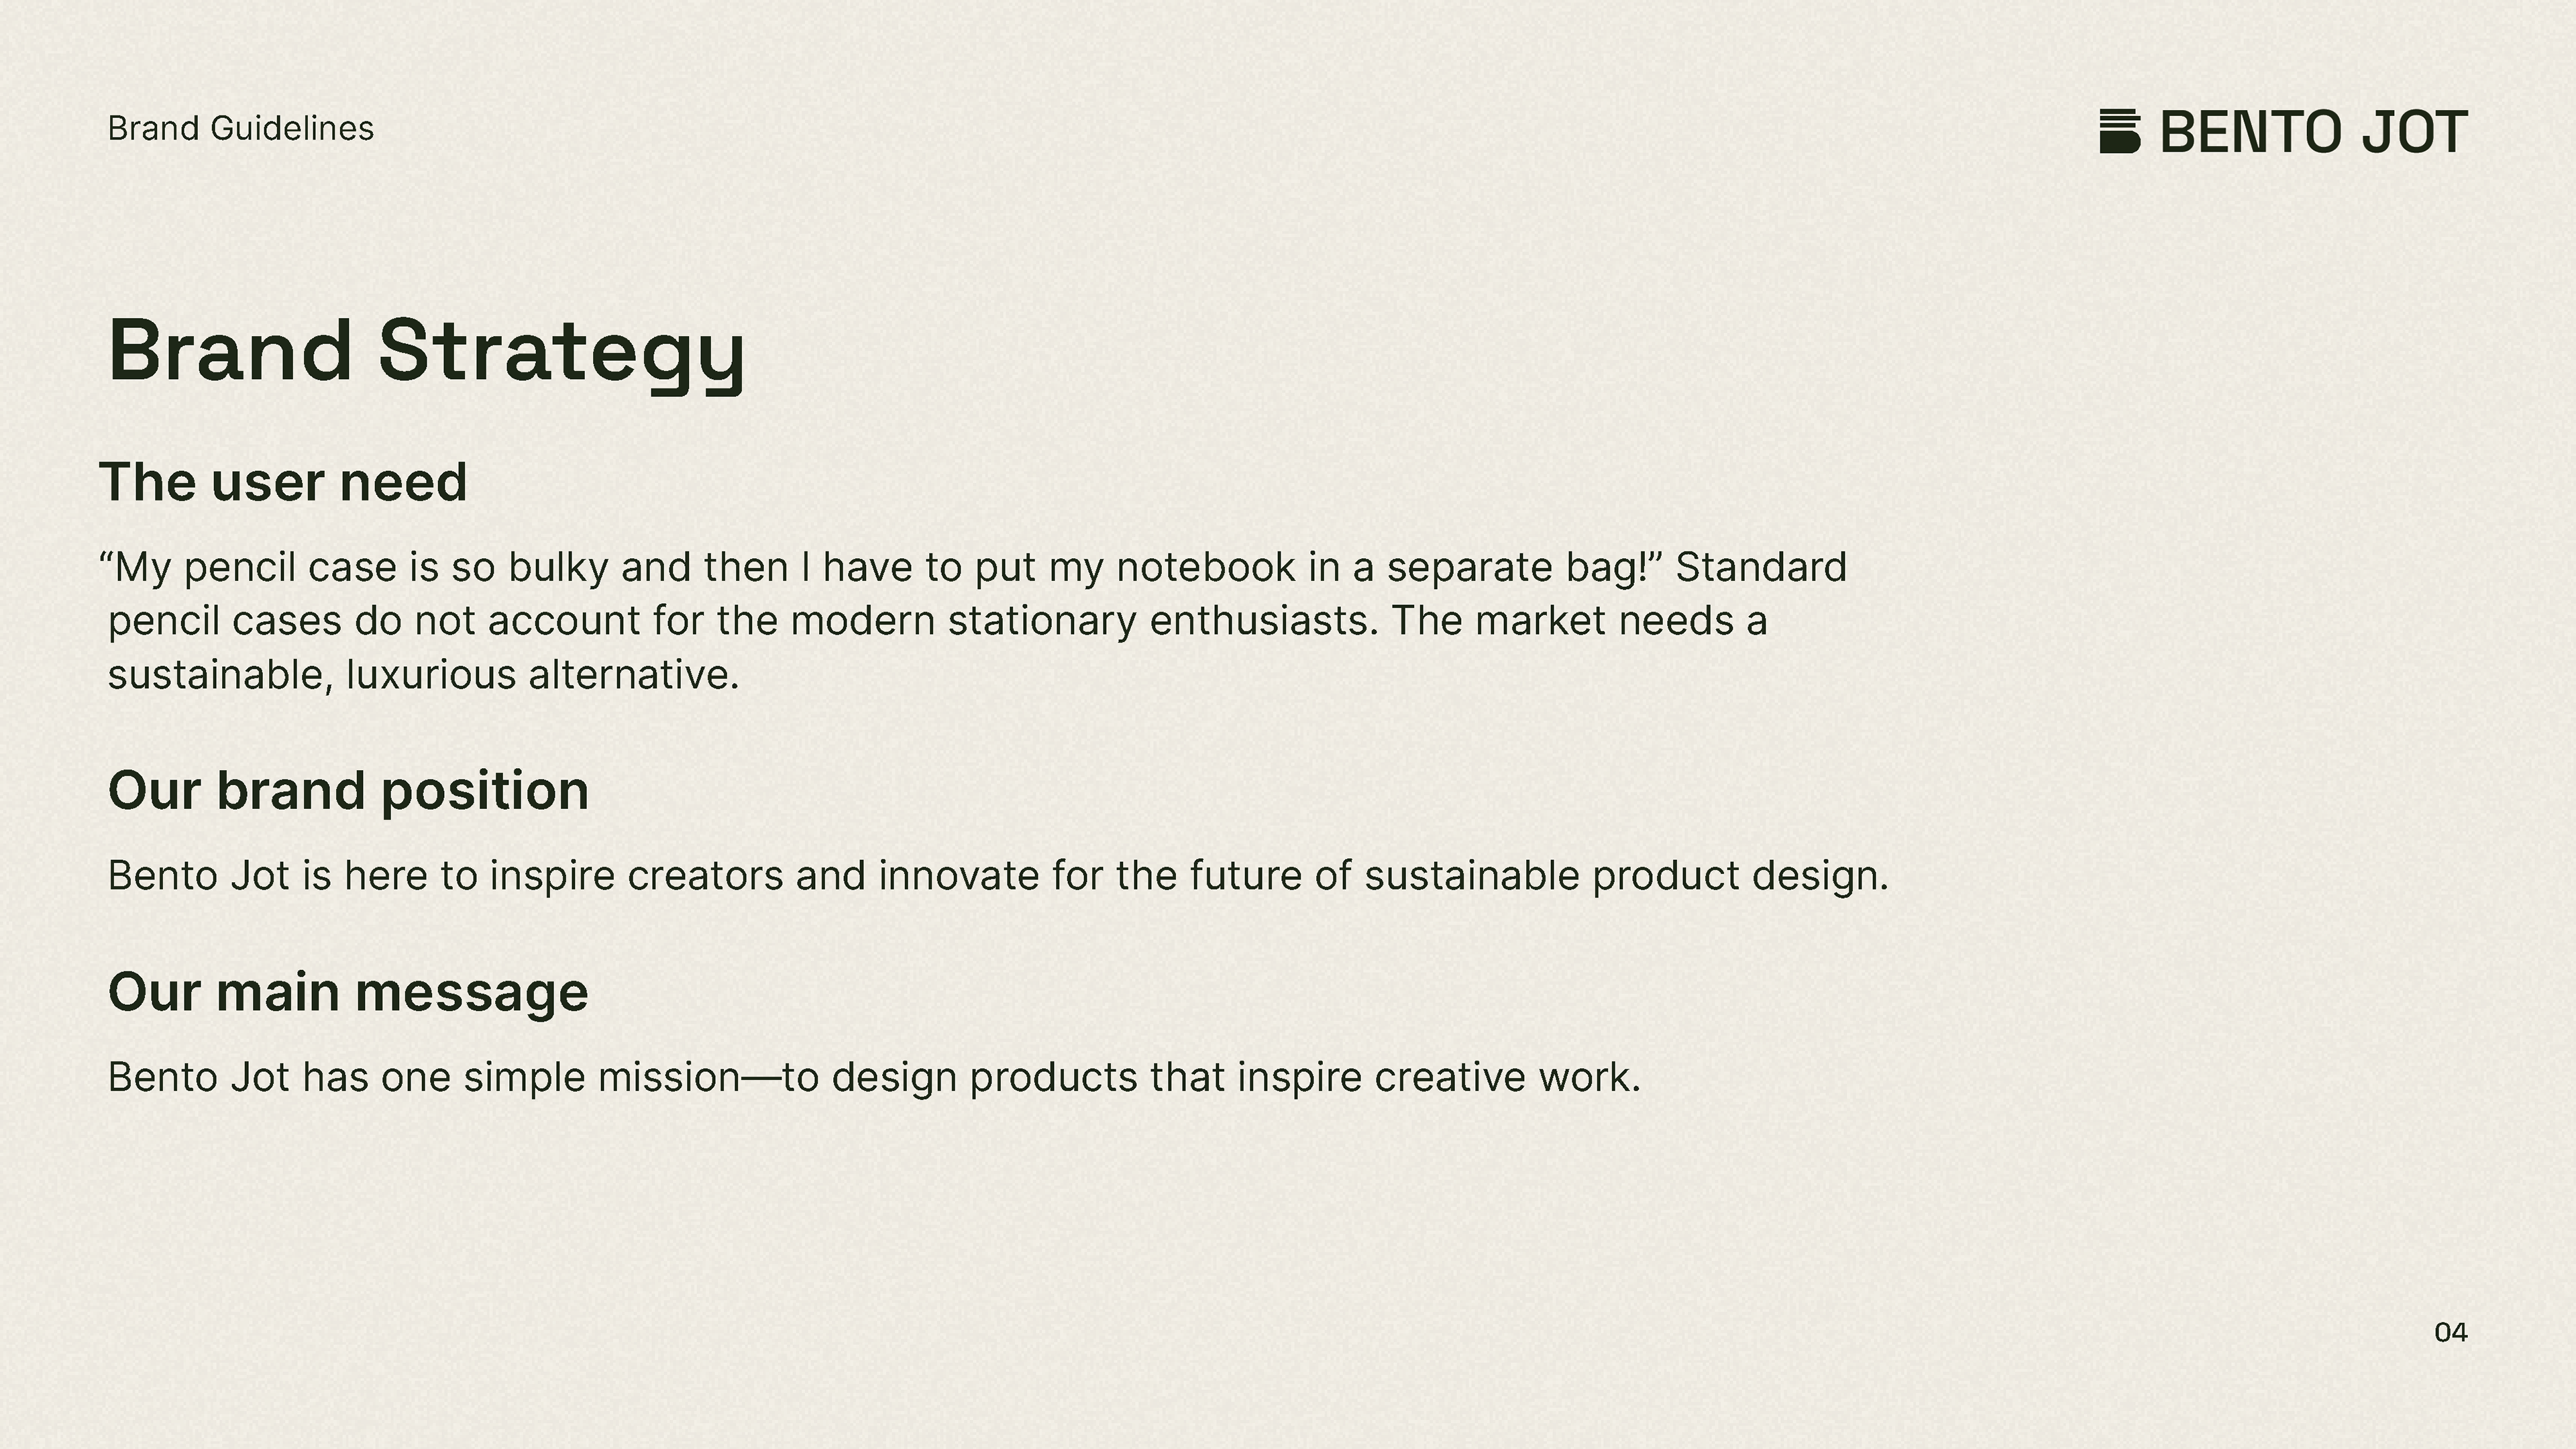Select the Our brand position heading
Screen dimensions: 2576x1449
(x=348, y=791)
